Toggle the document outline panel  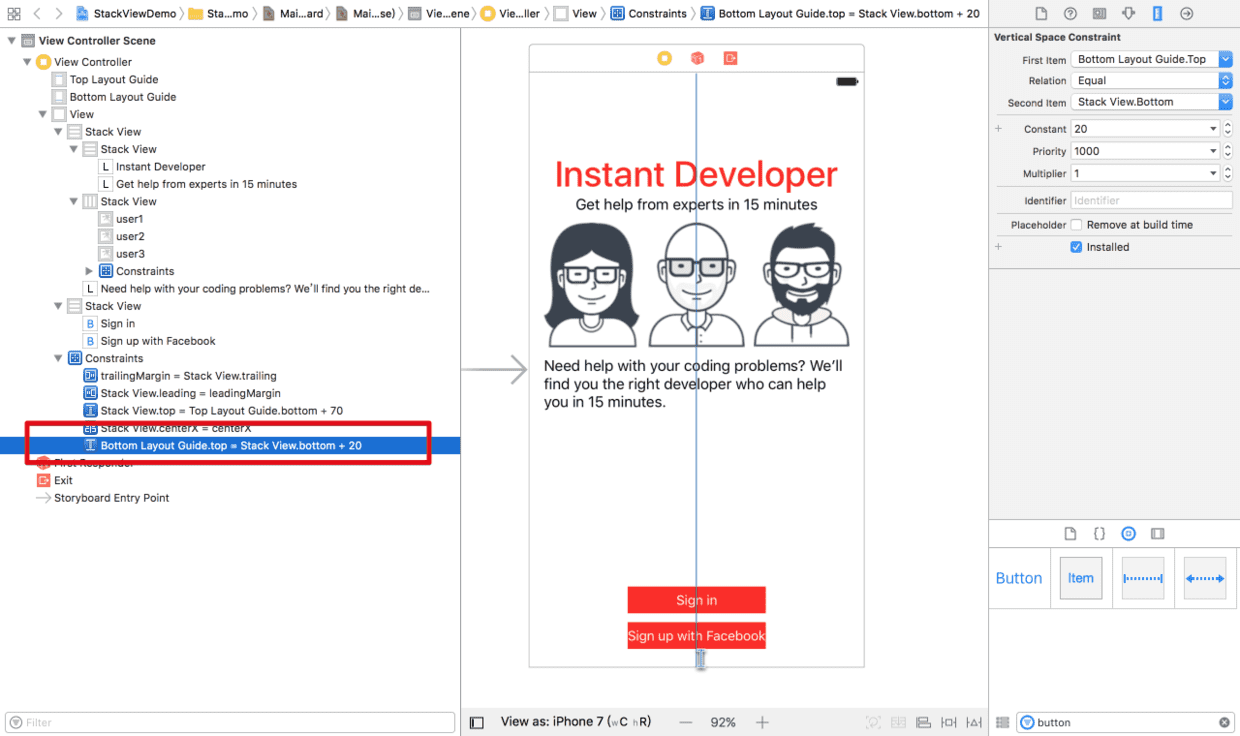click(477, 722)
